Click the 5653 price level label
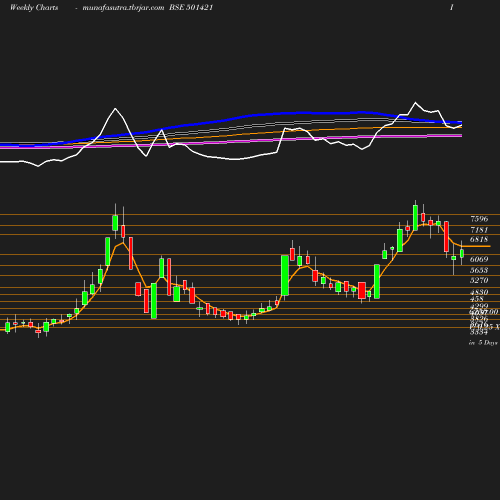The image size is (500, 500). (479, 270)
